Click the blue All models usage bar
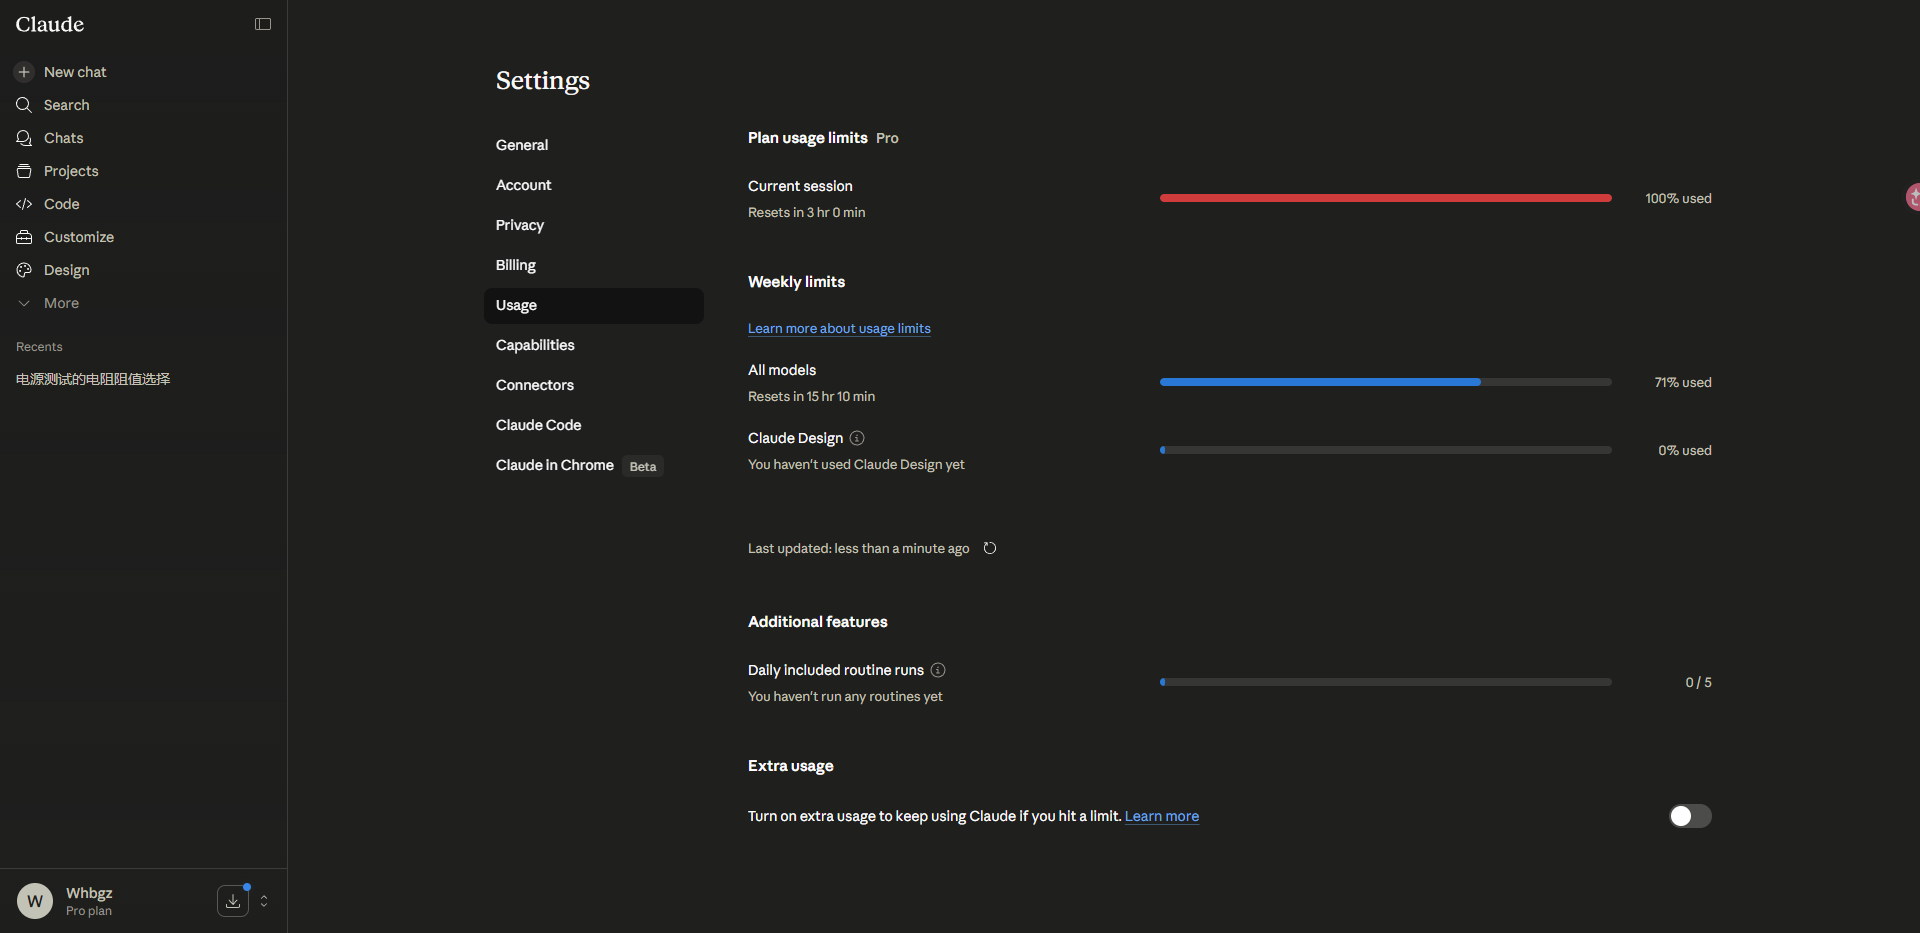 tap(1386, 382)
